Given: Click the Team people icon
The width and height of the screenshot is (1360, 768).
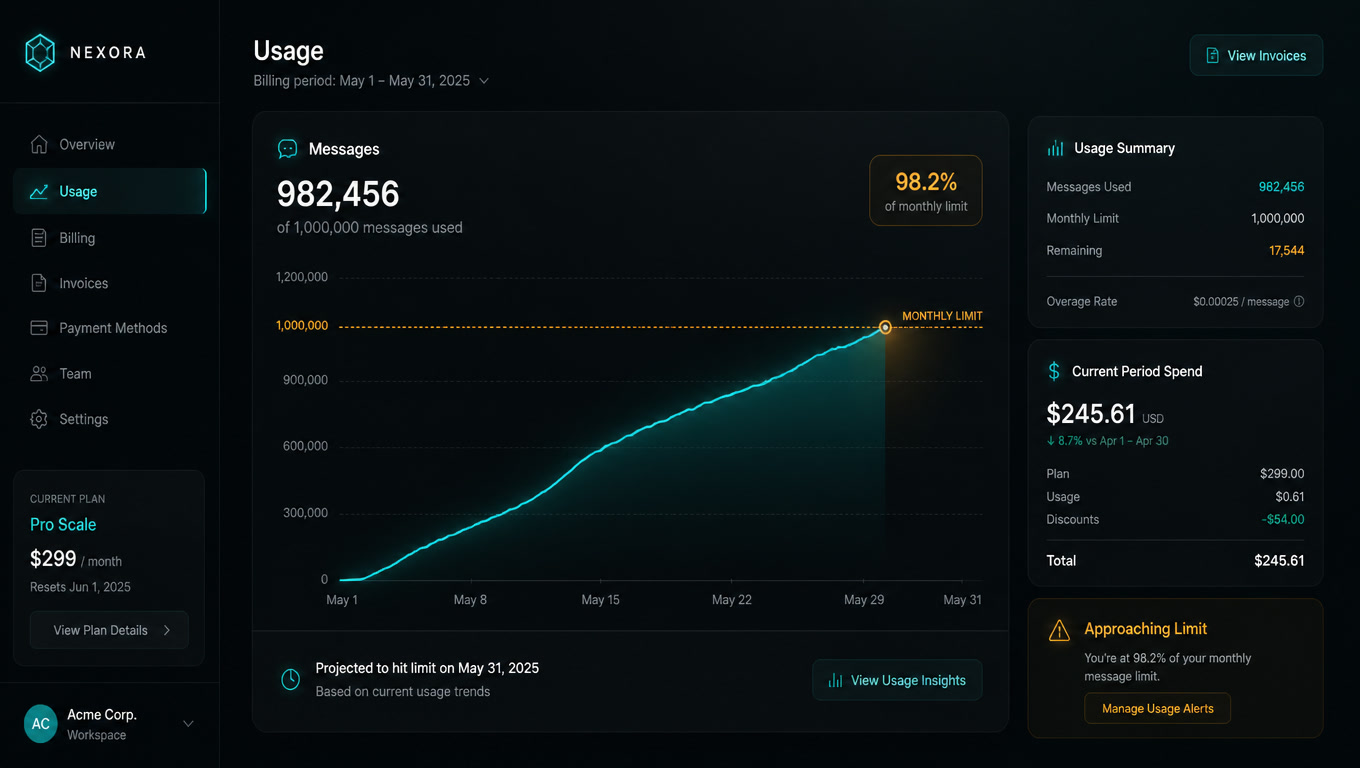Looking at the screenshot, I should click(x=39, y=374).
